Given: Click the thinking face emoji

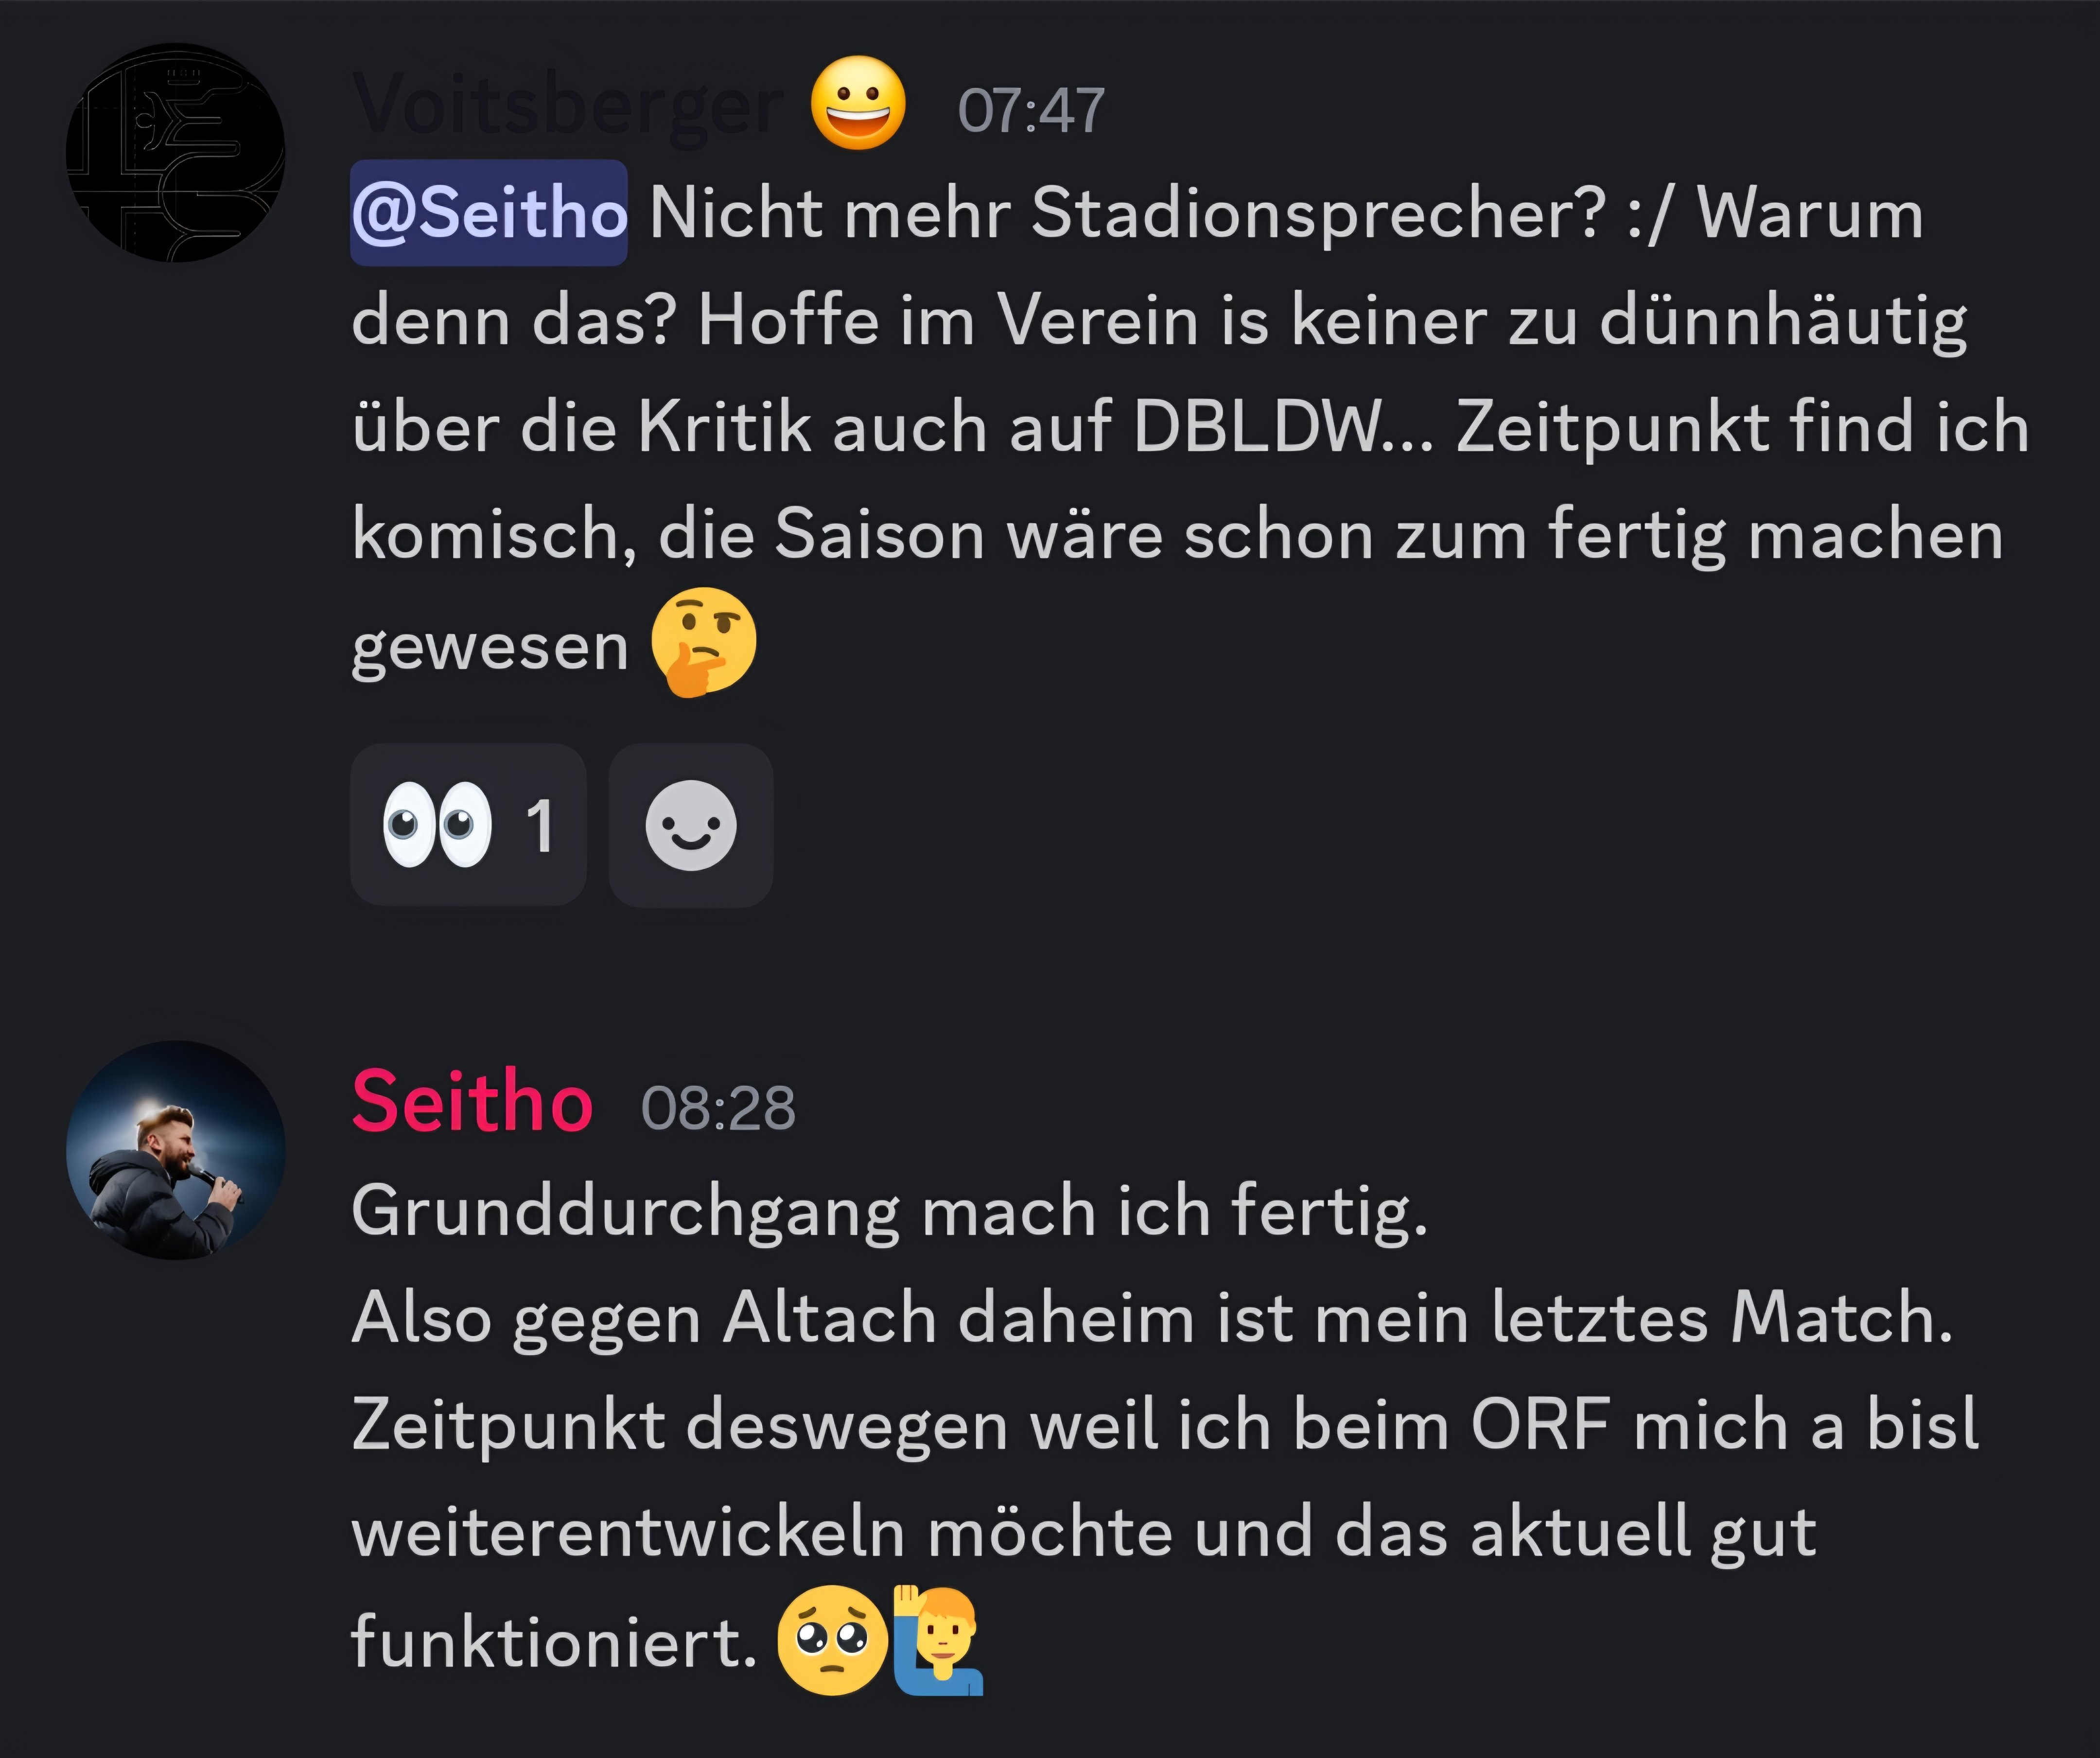Looking at the screenshot, I should (x=703, y=642).
